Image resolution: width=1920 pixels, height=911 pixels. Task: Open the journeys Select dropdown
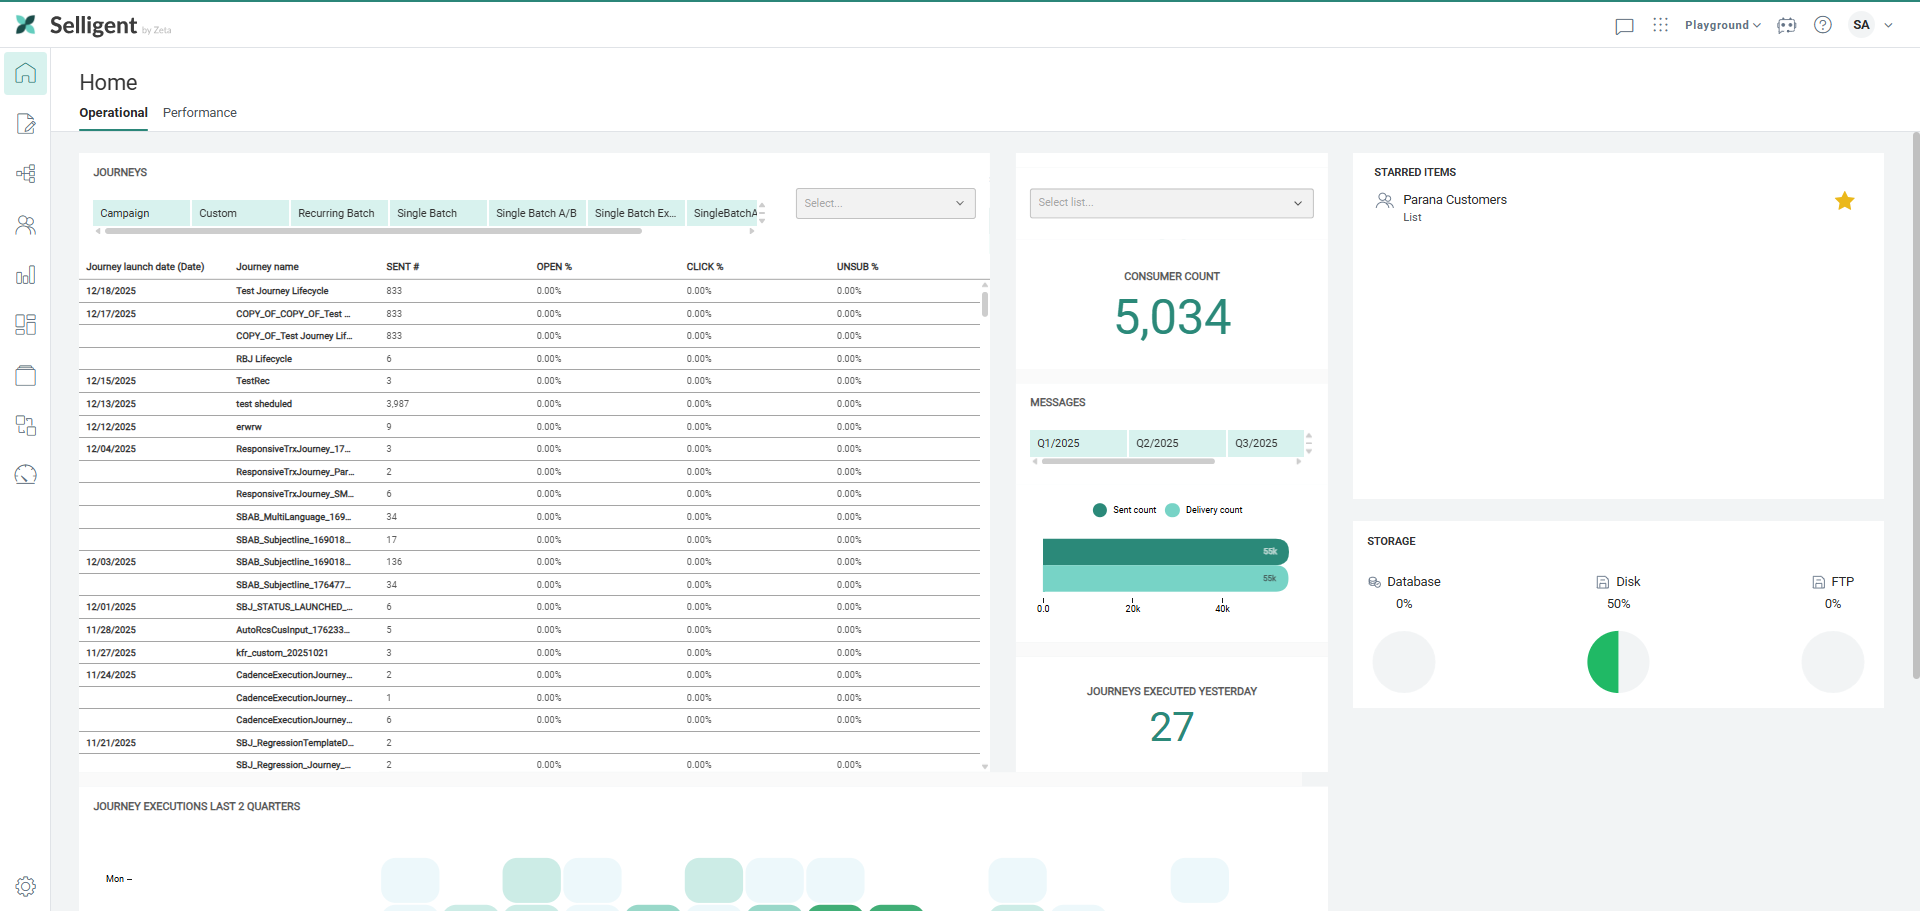pos(885,203)
